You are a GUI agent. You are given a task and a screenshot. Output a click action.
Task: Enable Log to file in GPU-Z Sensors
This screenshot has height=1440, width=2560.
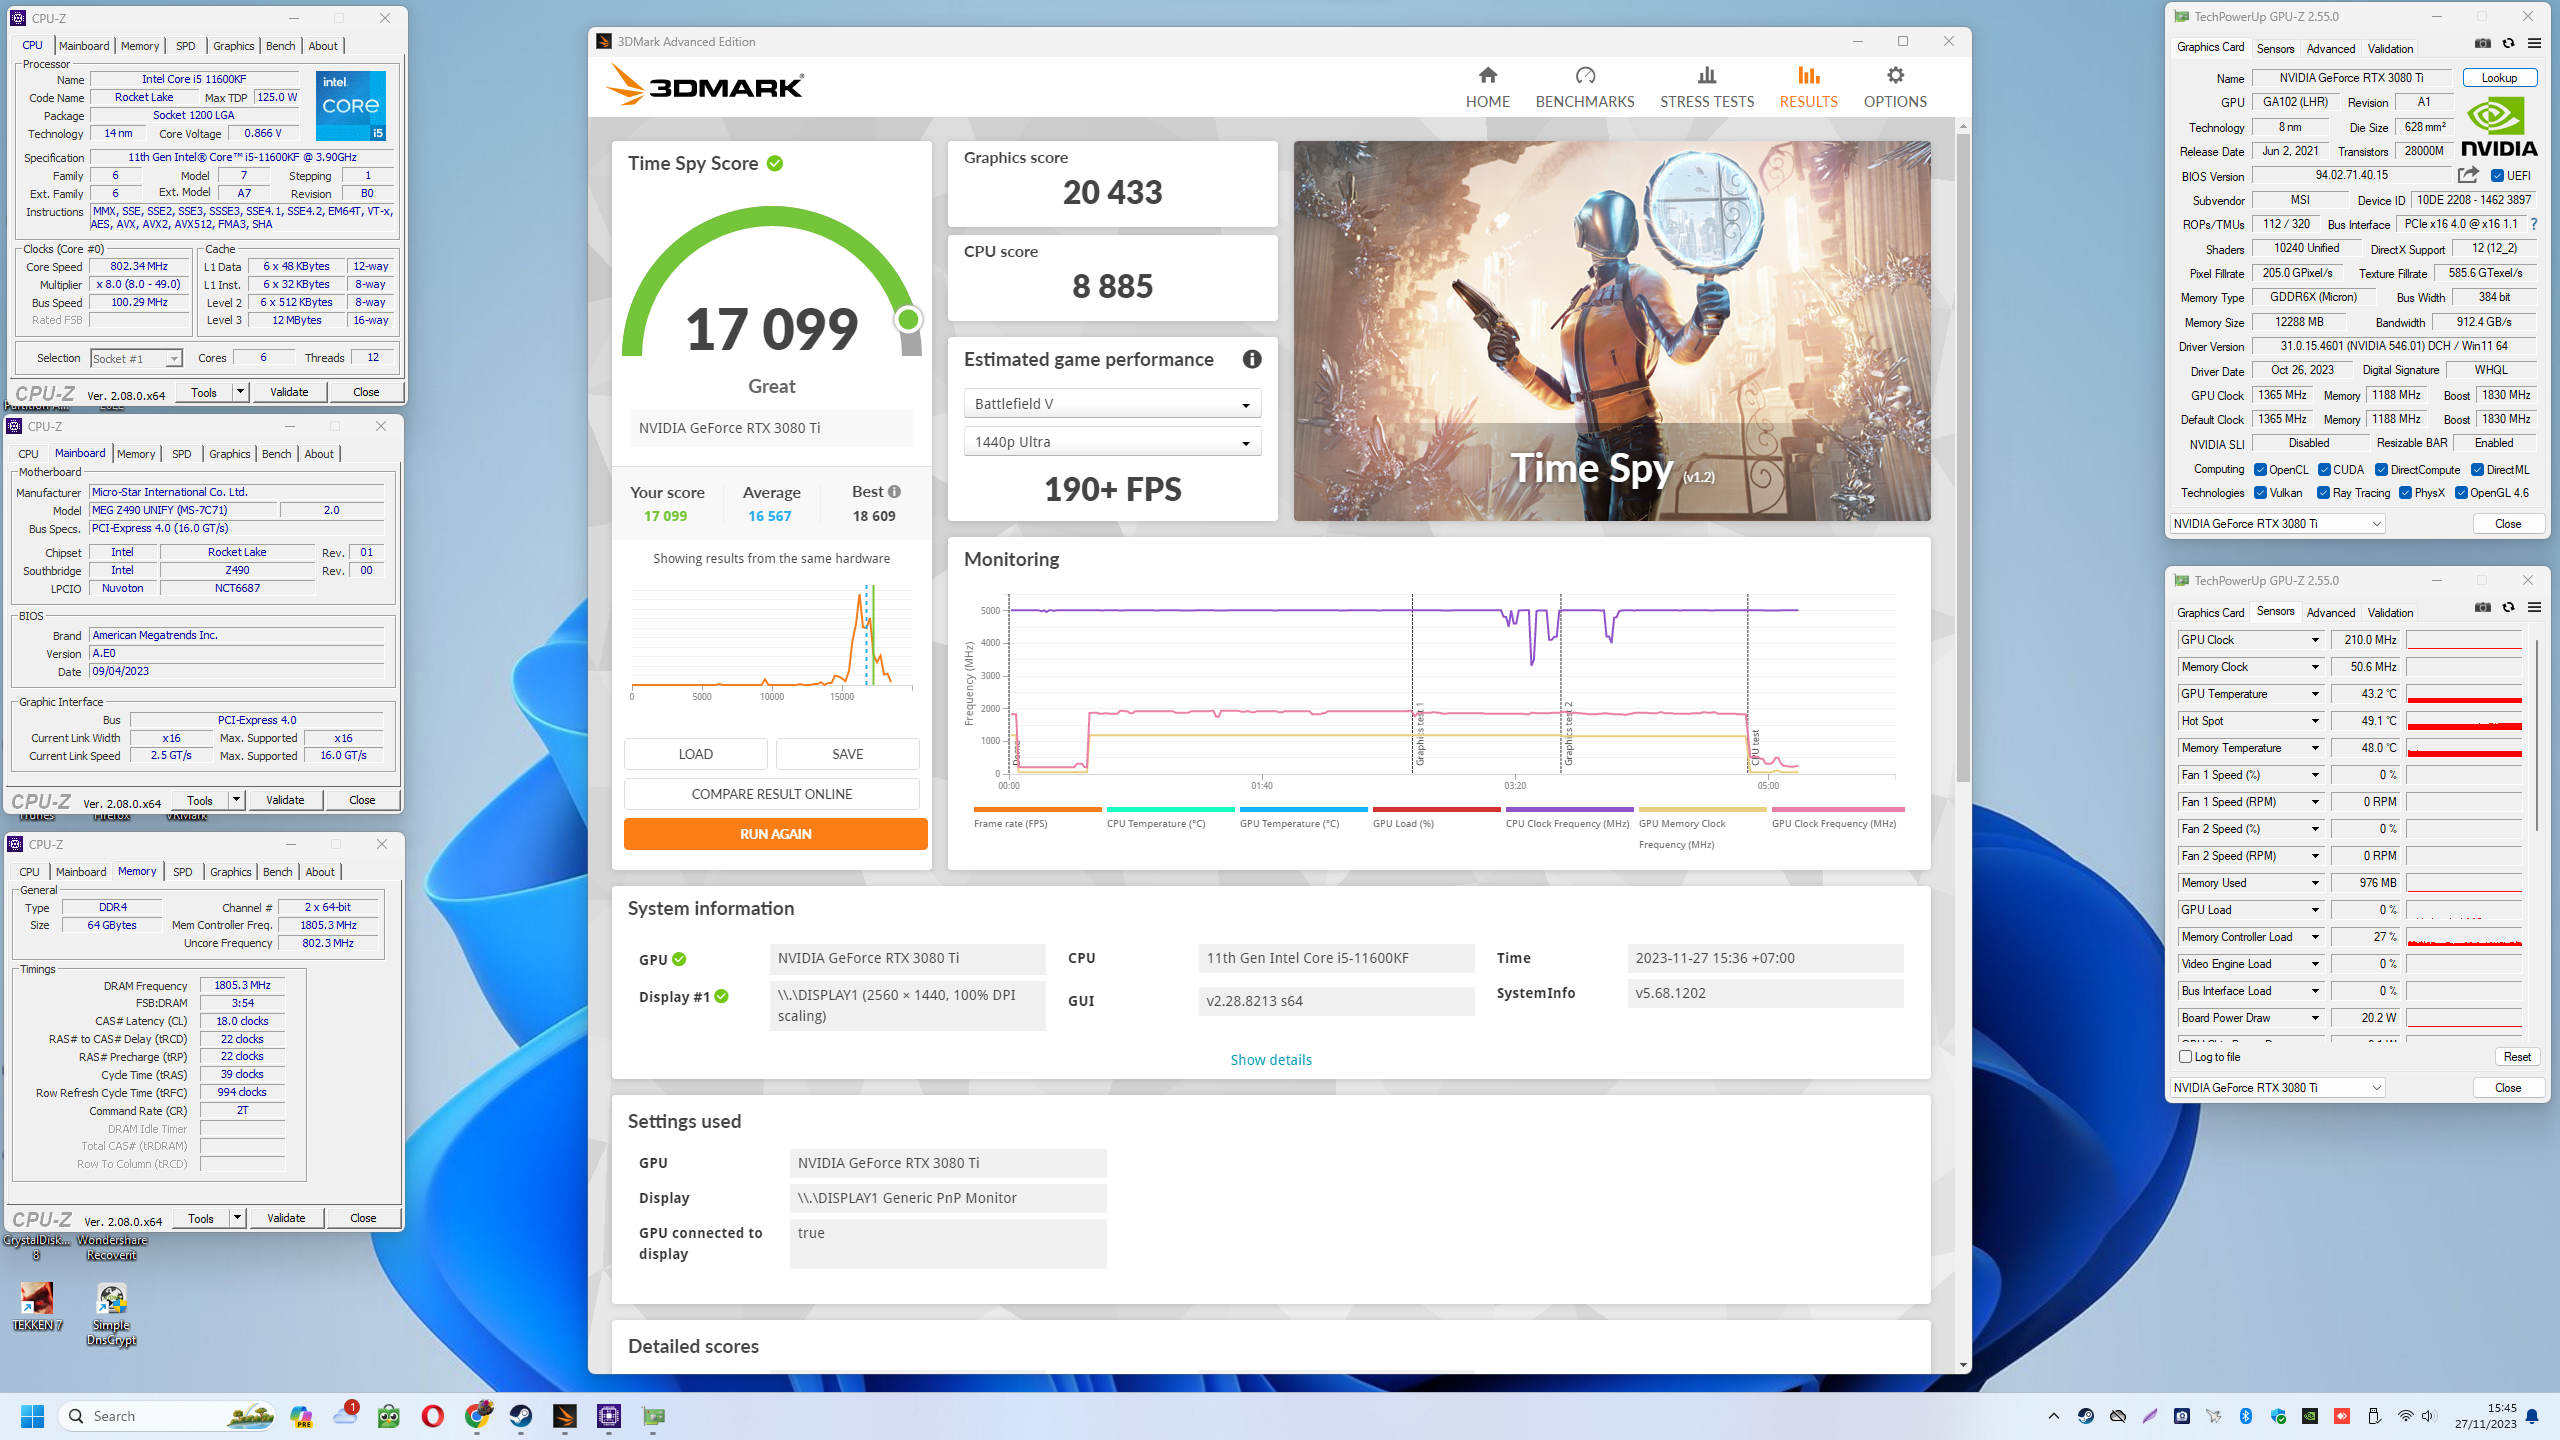click(x=2185, y=1057)
